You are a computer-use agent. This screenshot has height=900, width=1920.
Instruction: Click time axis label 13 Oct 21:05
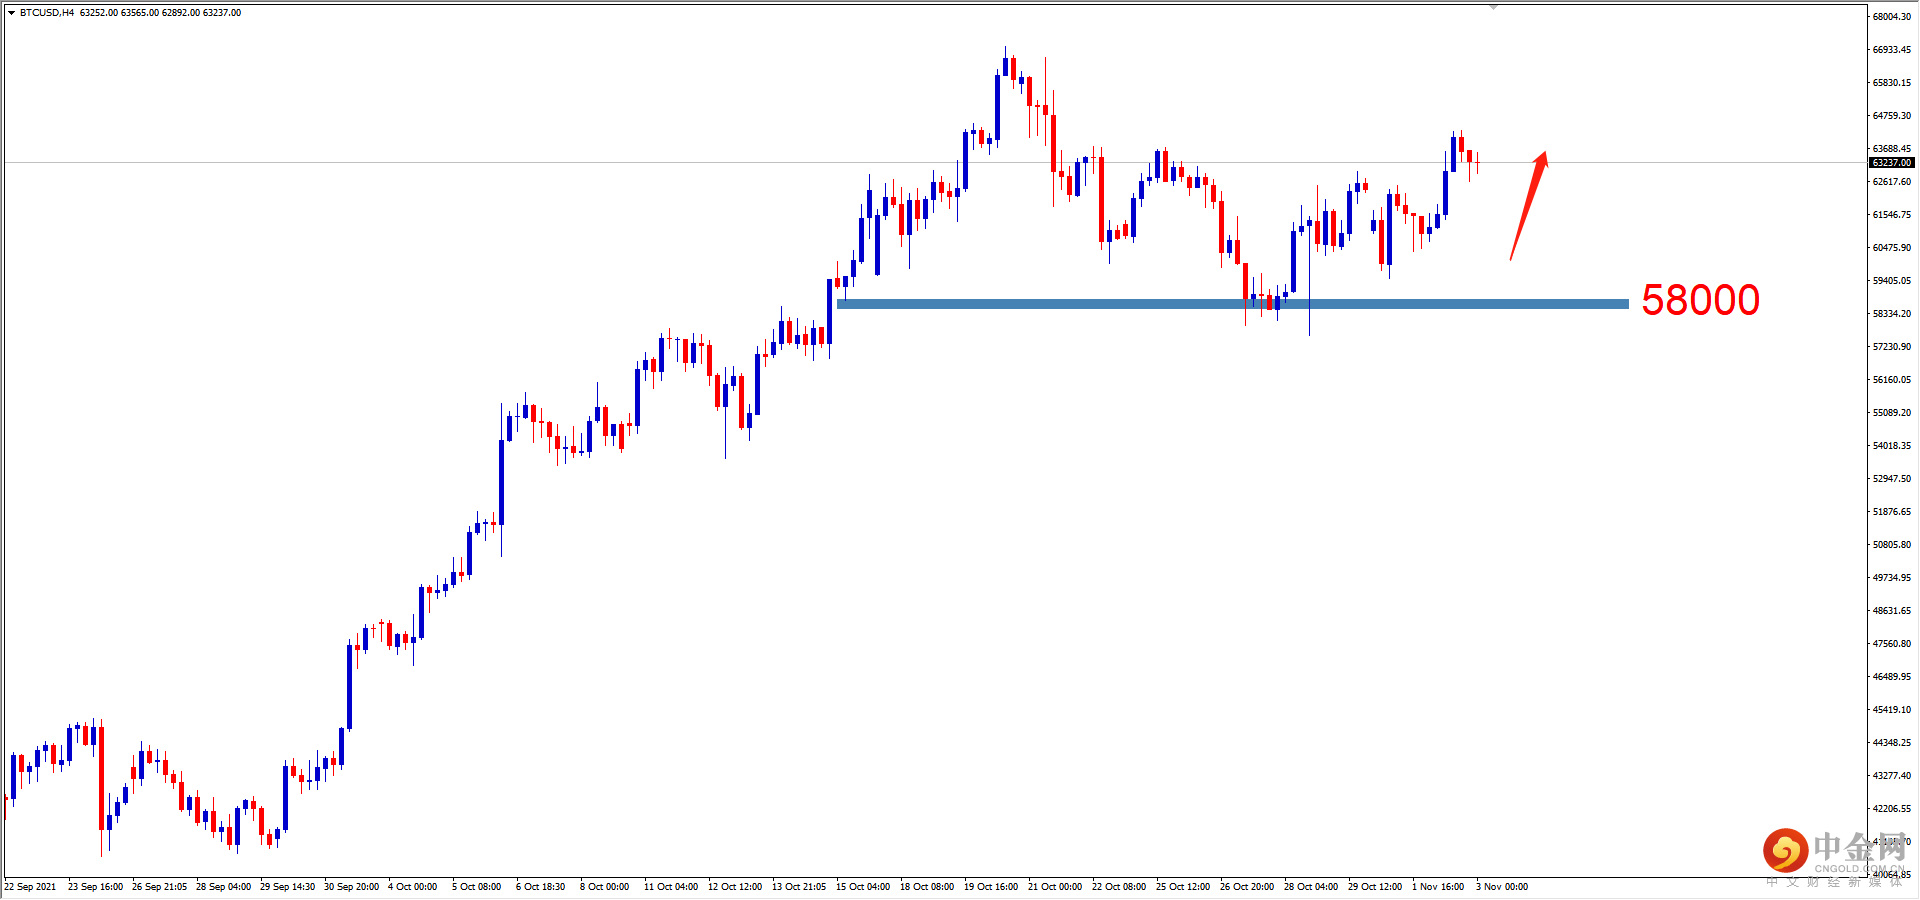pyautogui.click(x=799, y=887)
